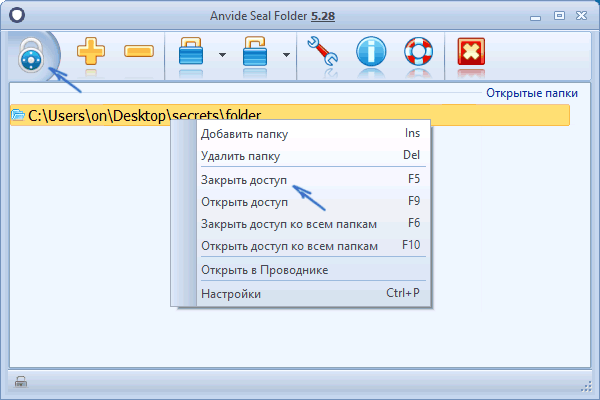The width and height of the screenshot is (600, 400).
Task: Choose "Удалить папку" from context menu
Action: coord(313,155)
